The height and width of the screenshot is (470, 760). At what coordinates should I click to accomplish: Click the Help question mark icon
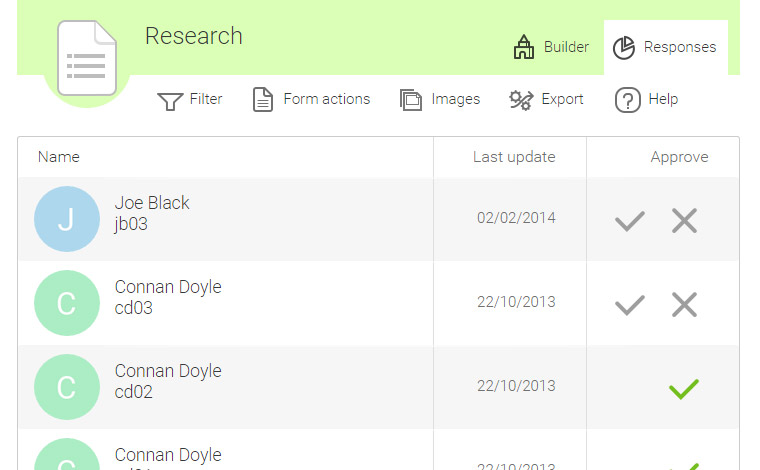[628, 100]
